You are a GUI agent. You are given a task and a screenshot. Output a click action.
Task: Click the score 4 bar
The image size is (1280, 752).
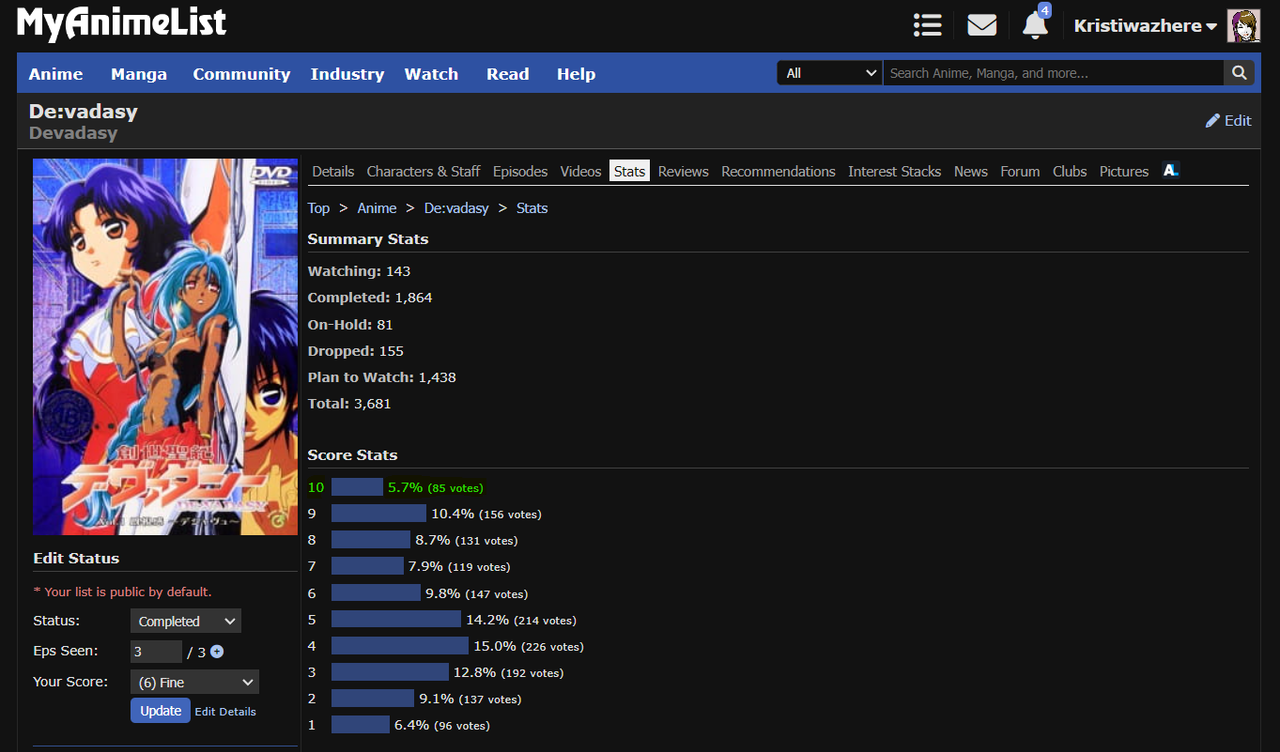point(400,646)
